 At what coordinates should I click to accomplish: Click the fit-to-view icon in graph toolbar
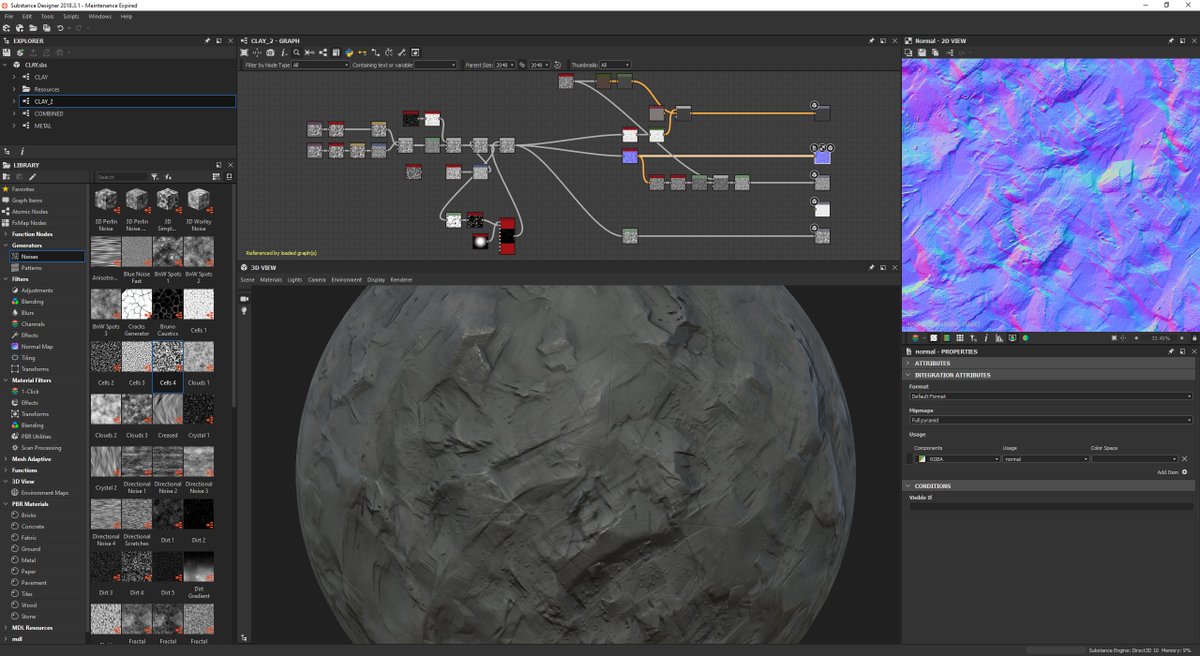(x=244, y=52)
